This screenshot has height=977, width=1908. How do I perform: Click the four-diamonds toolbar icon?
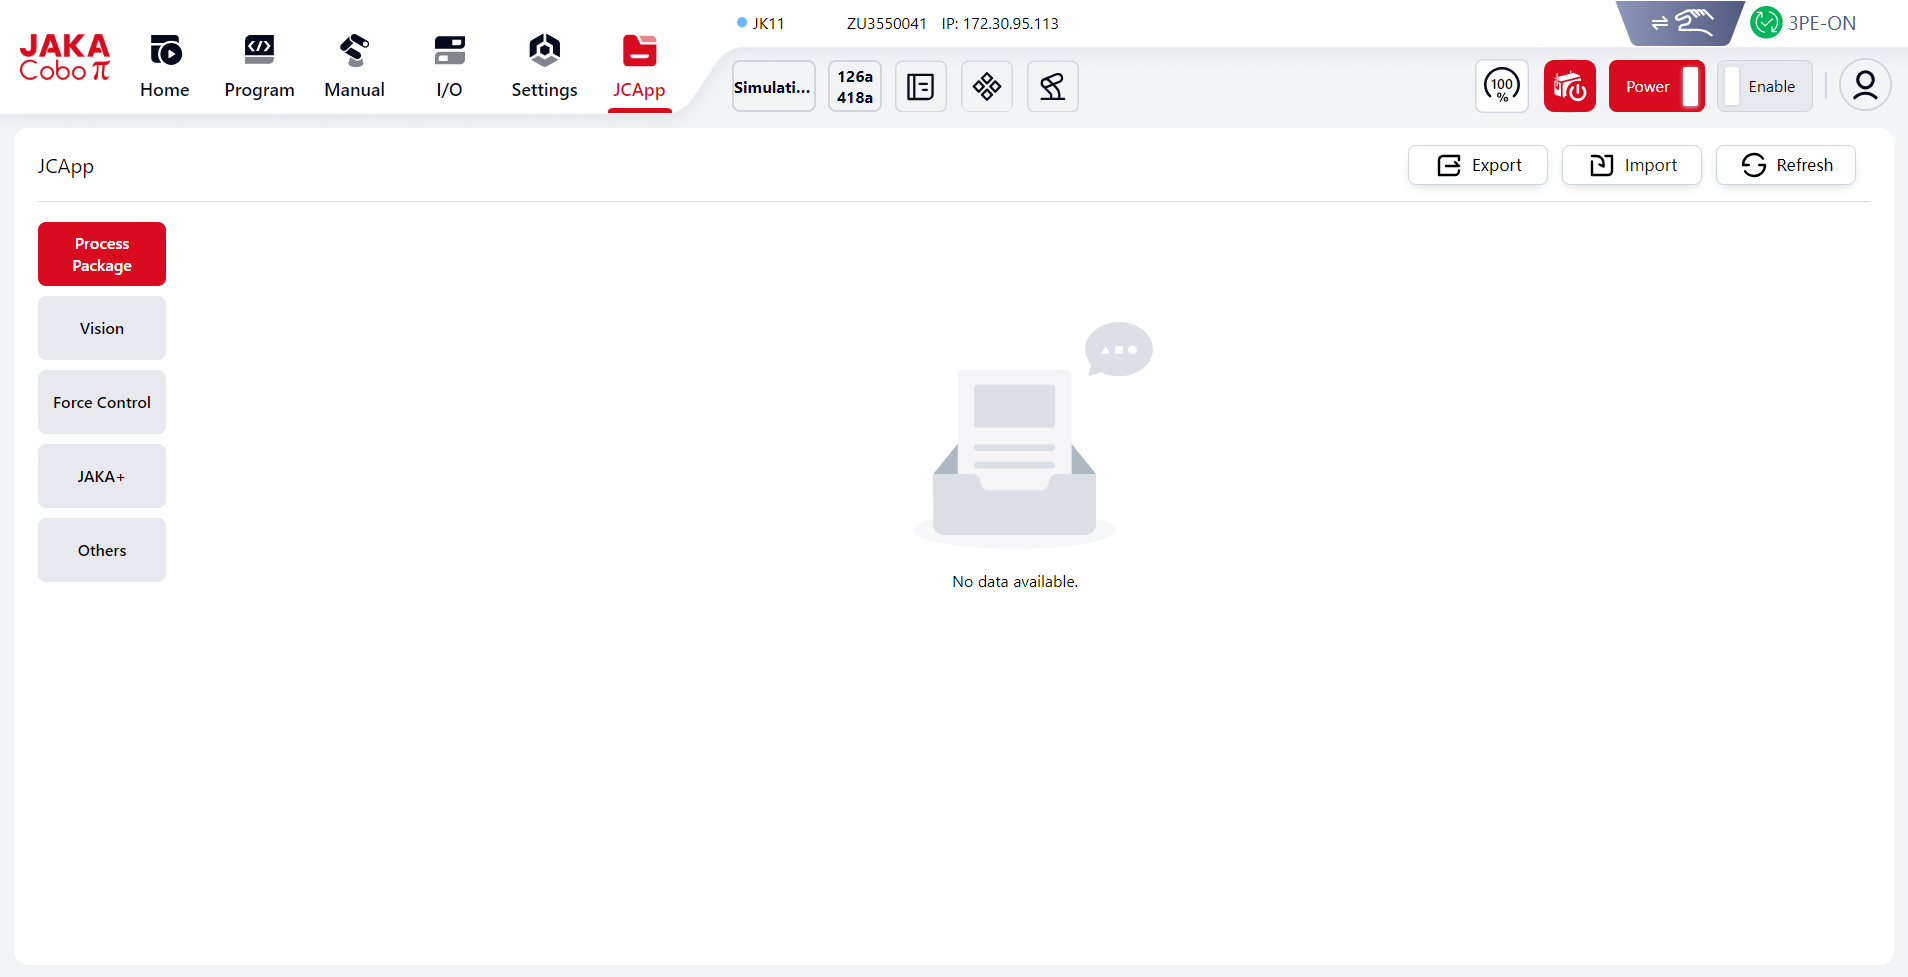[986, 87]
